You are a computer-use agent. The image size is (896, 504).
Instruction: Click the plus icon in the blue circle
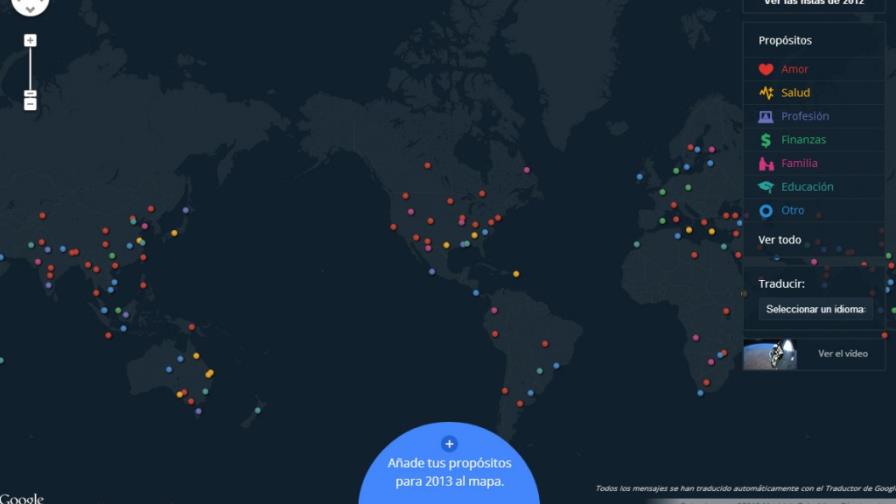(449, 443)
